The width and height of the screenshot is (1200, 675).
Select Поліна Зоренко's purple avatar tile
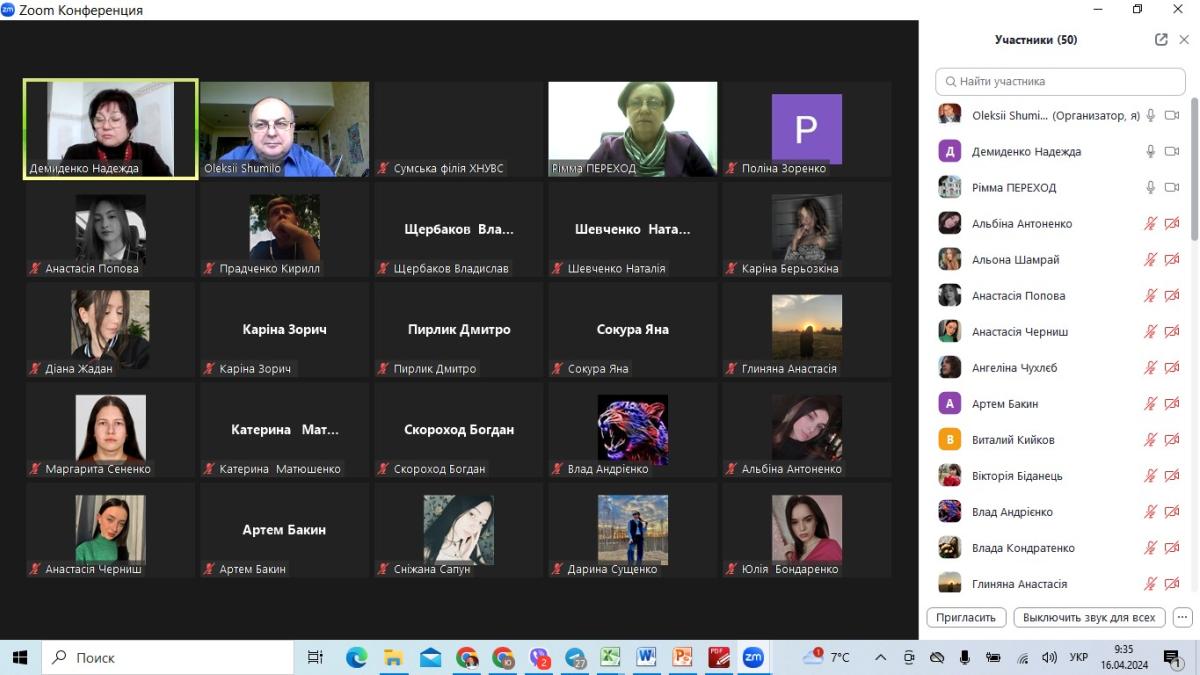(x=806, y=129)
